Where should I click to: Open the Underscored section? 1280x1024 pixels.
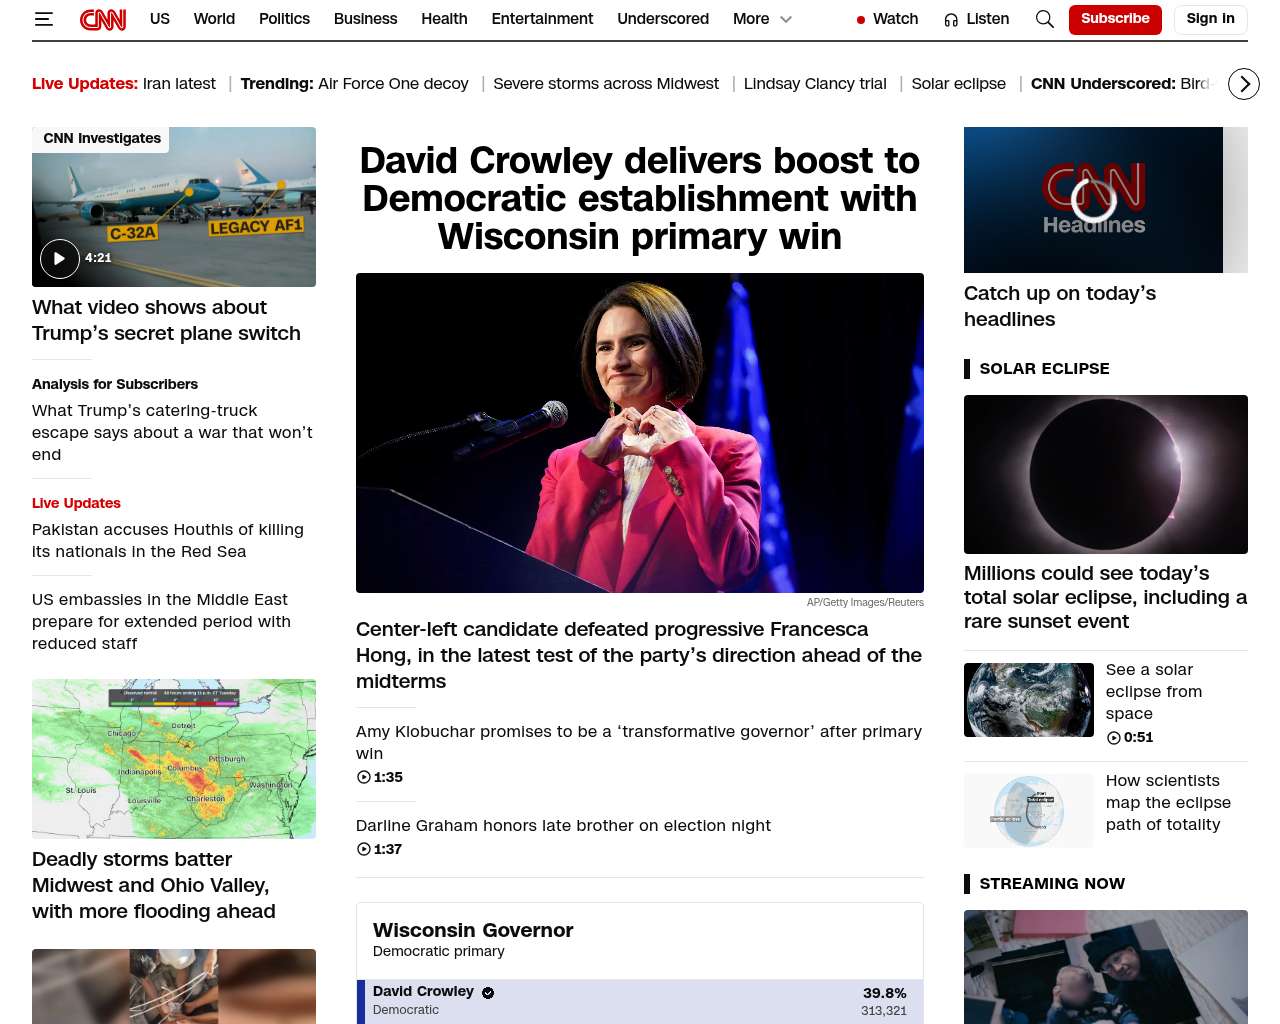(x=663, y=19)
